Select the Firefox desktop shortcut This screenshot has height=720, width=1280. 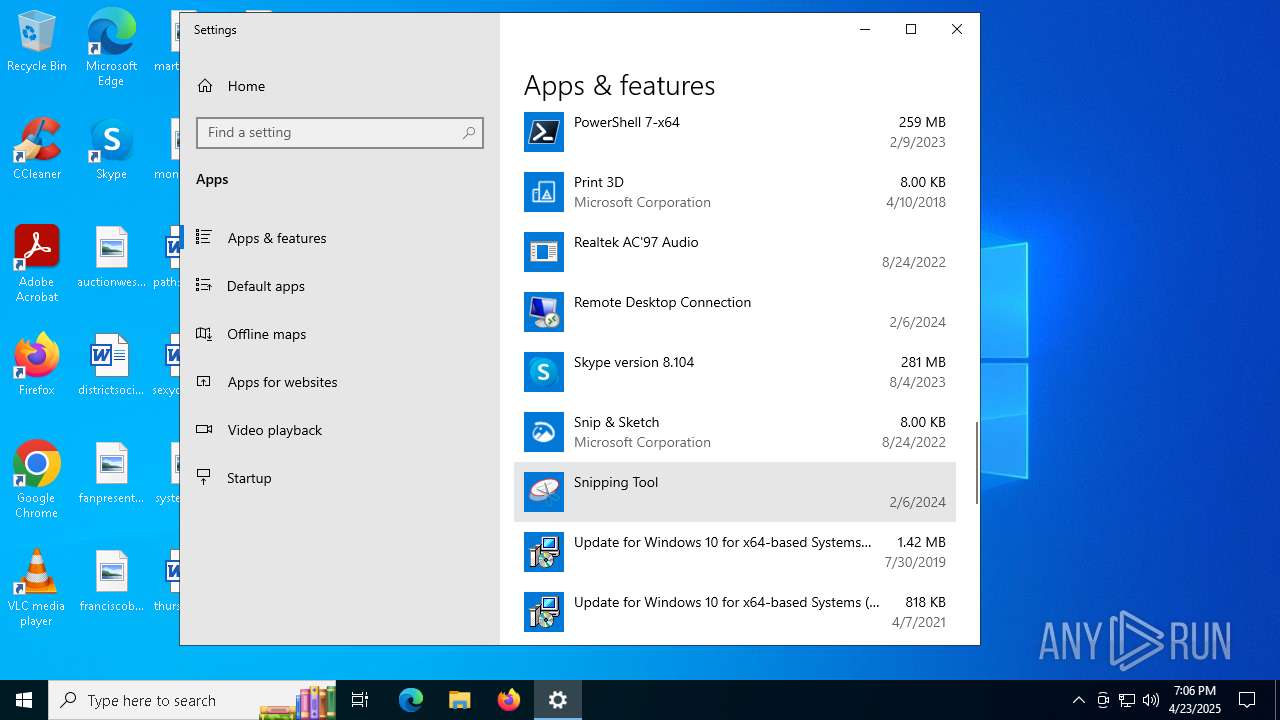37,365
